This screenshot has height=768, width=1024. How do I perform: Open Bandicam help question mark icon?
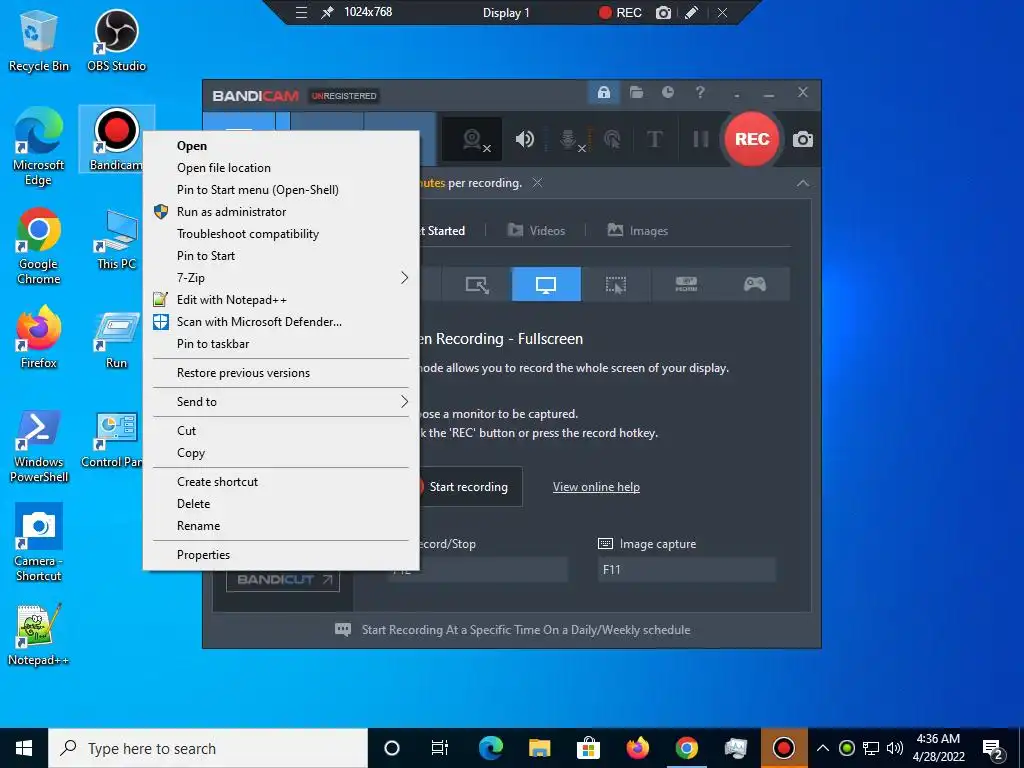[x=699, y=93]
